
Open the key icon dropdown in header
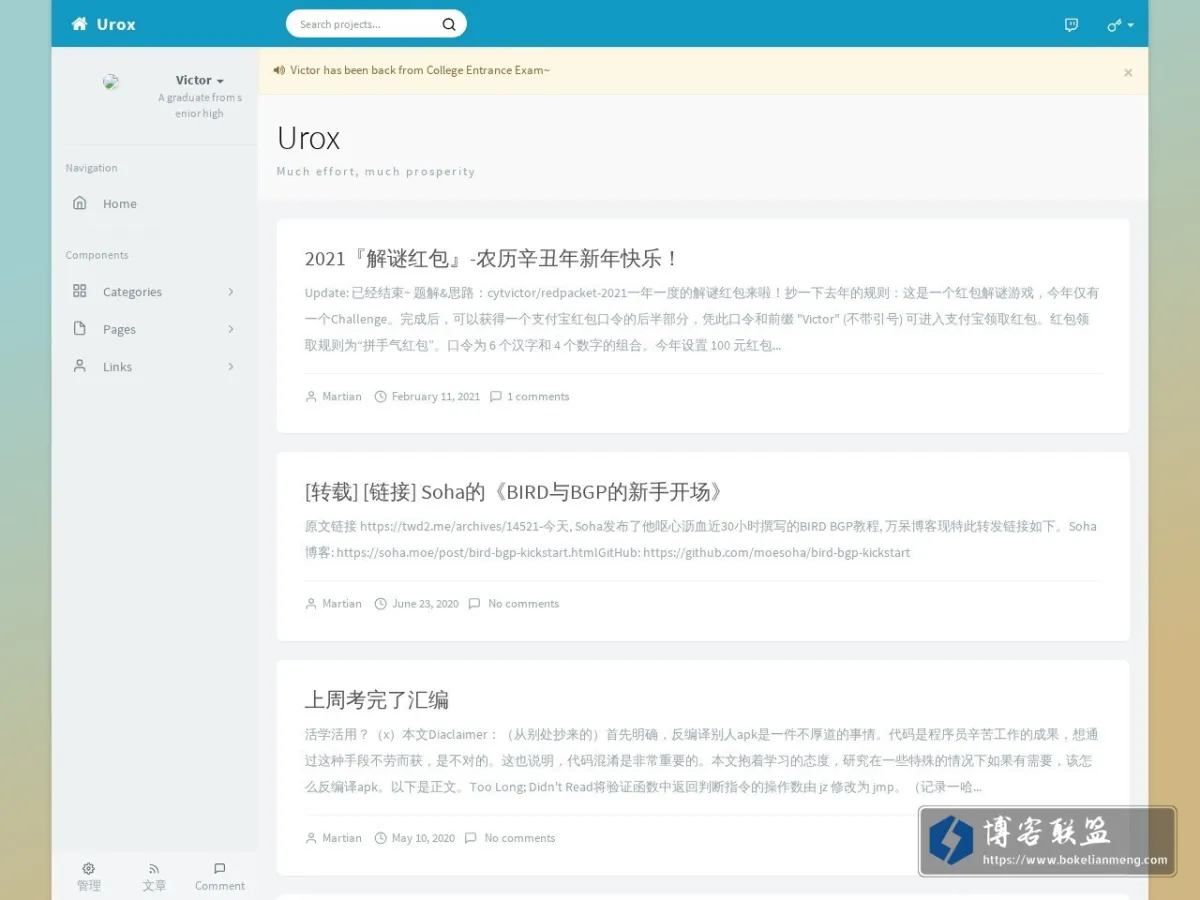(x=1120, y=25)
